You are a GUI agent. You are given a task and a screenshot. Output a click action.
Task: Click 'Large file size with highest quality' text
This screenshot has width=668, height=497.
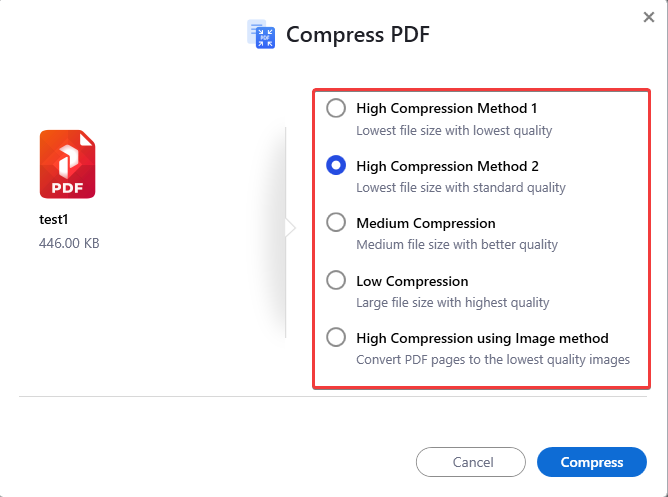[x=452, y=302]
